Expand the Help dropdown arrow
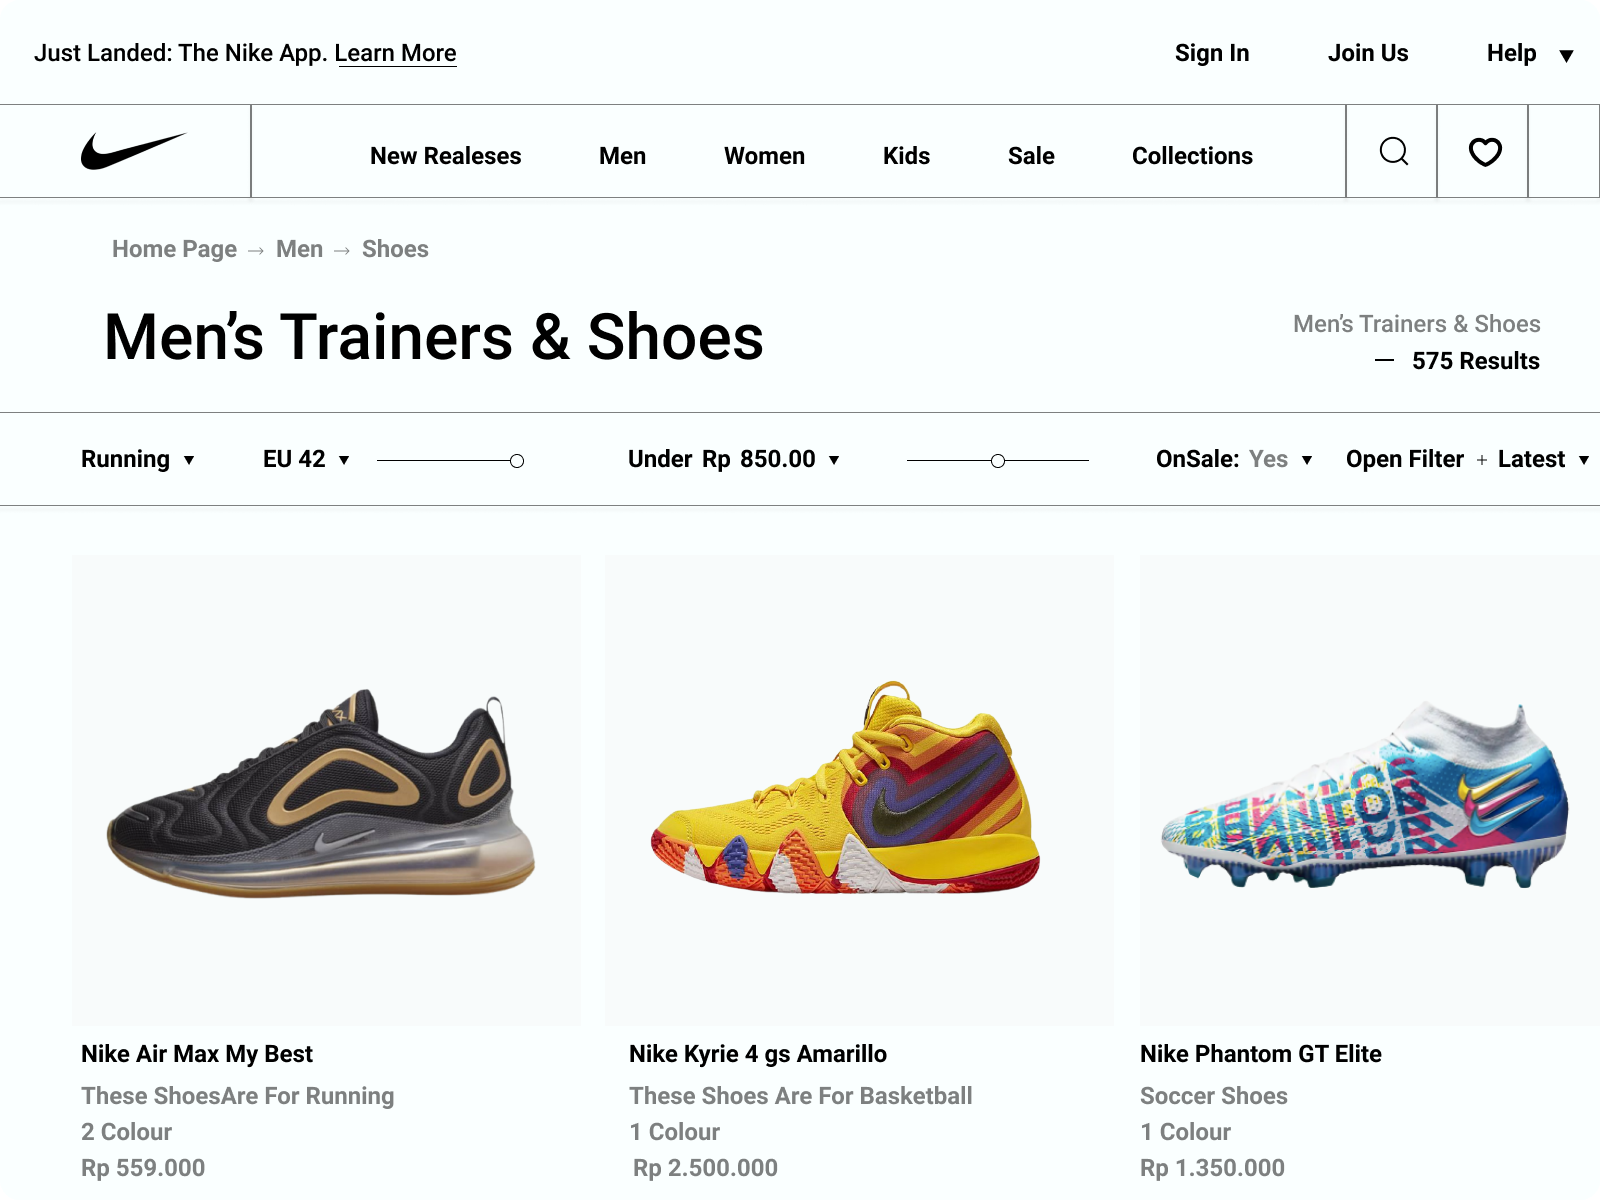Screen dimensions: 1600x1200 (1566, 56)
